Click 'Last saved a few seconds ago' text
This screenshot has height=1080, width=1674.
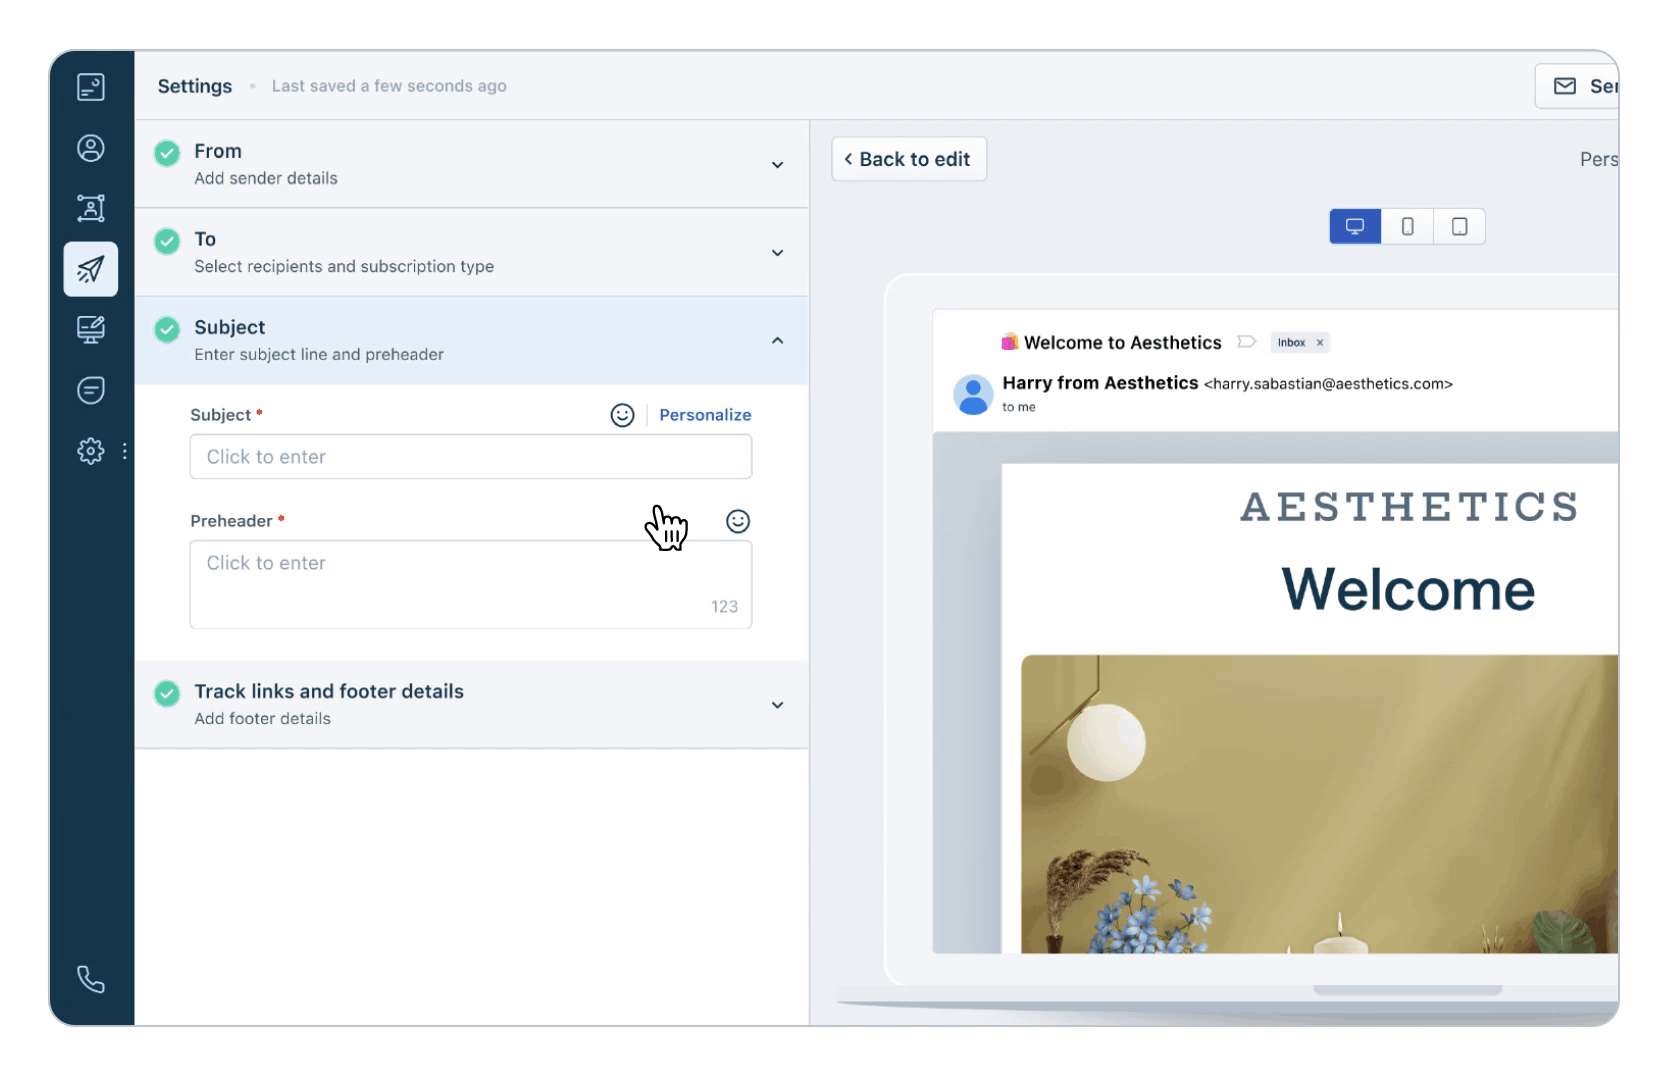(x=389, y=86)
